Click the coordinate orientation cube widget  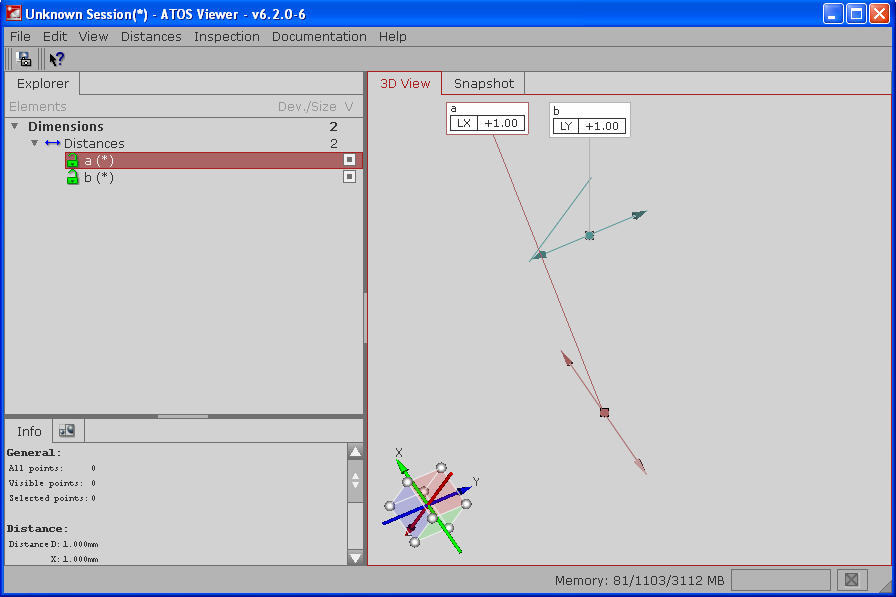click(429, 503)
